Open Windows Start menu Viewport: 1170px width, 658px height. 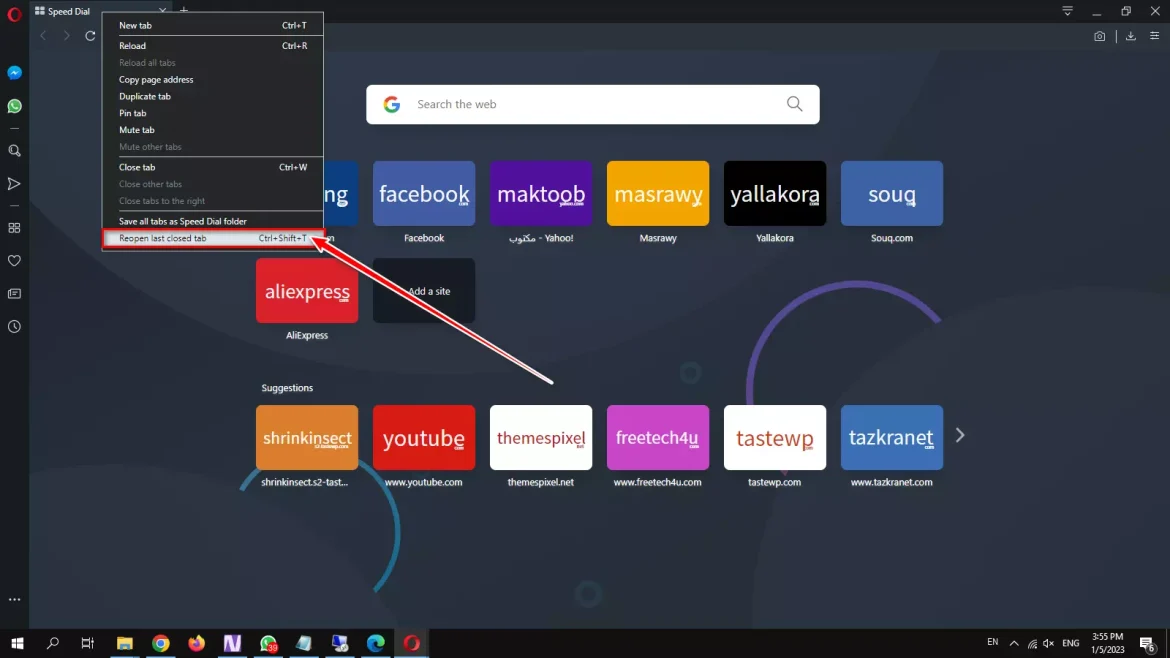point(17,643)
